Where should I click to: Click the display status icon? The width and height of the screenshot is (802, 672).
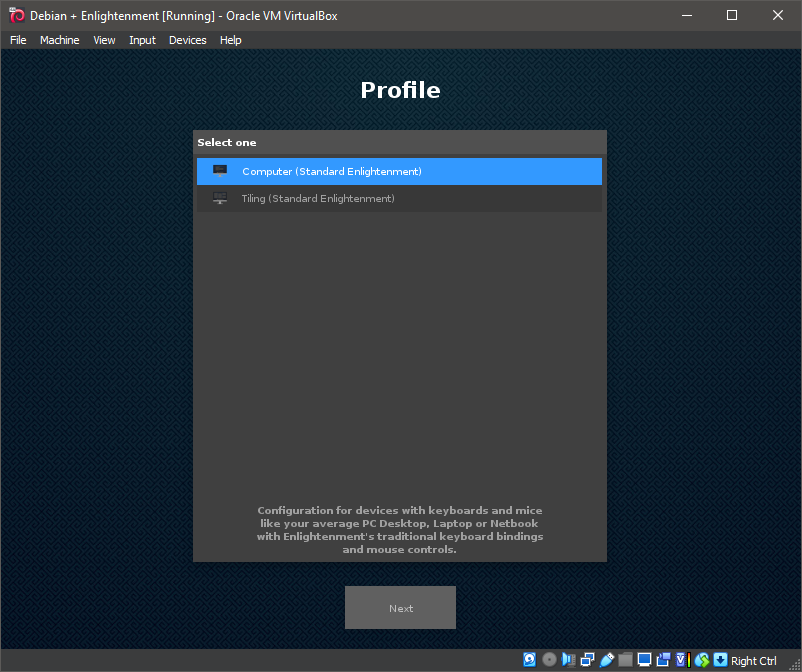(644, 660)
